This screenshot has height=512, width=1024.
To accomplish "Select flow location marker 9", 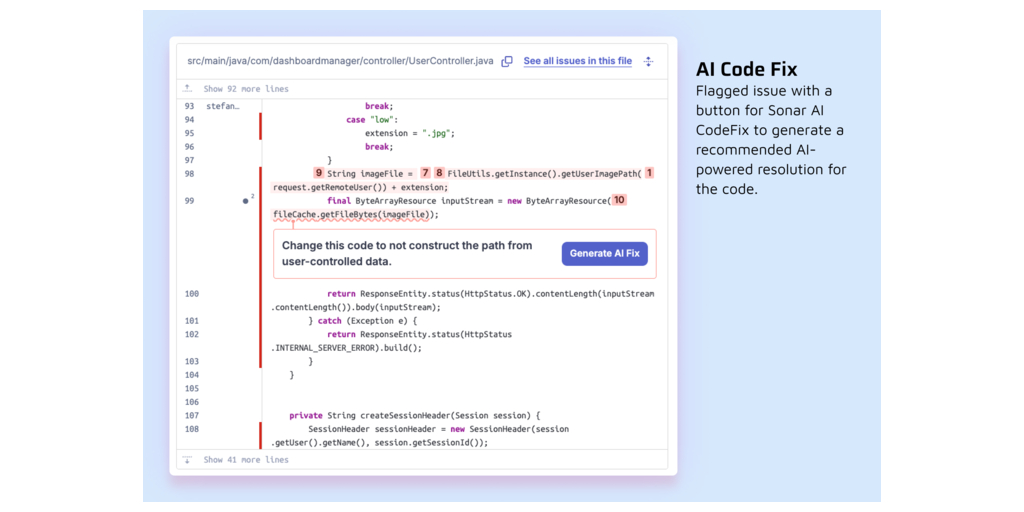I will (319, 173).
